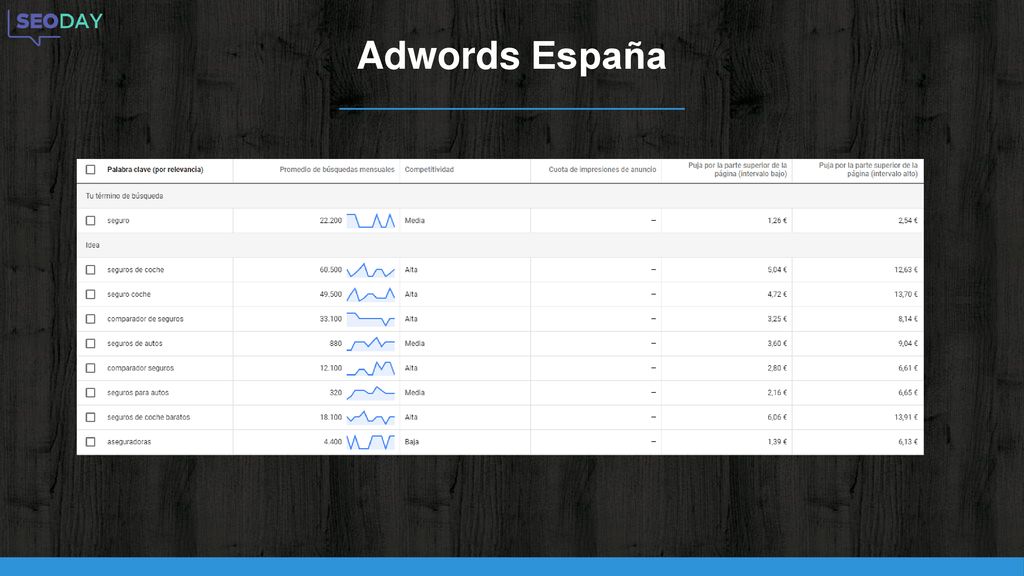This screenshot has width=1024, height=576.
Task: Open trend sparkline for 'aseguradoras'
Action: 371,442
